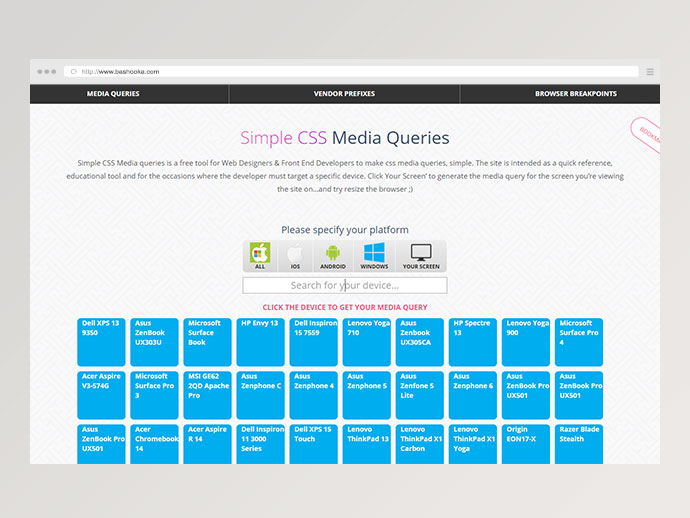690x518 pixels.
Task: Open the Media Queries nav tab
Action: [113, 94]
